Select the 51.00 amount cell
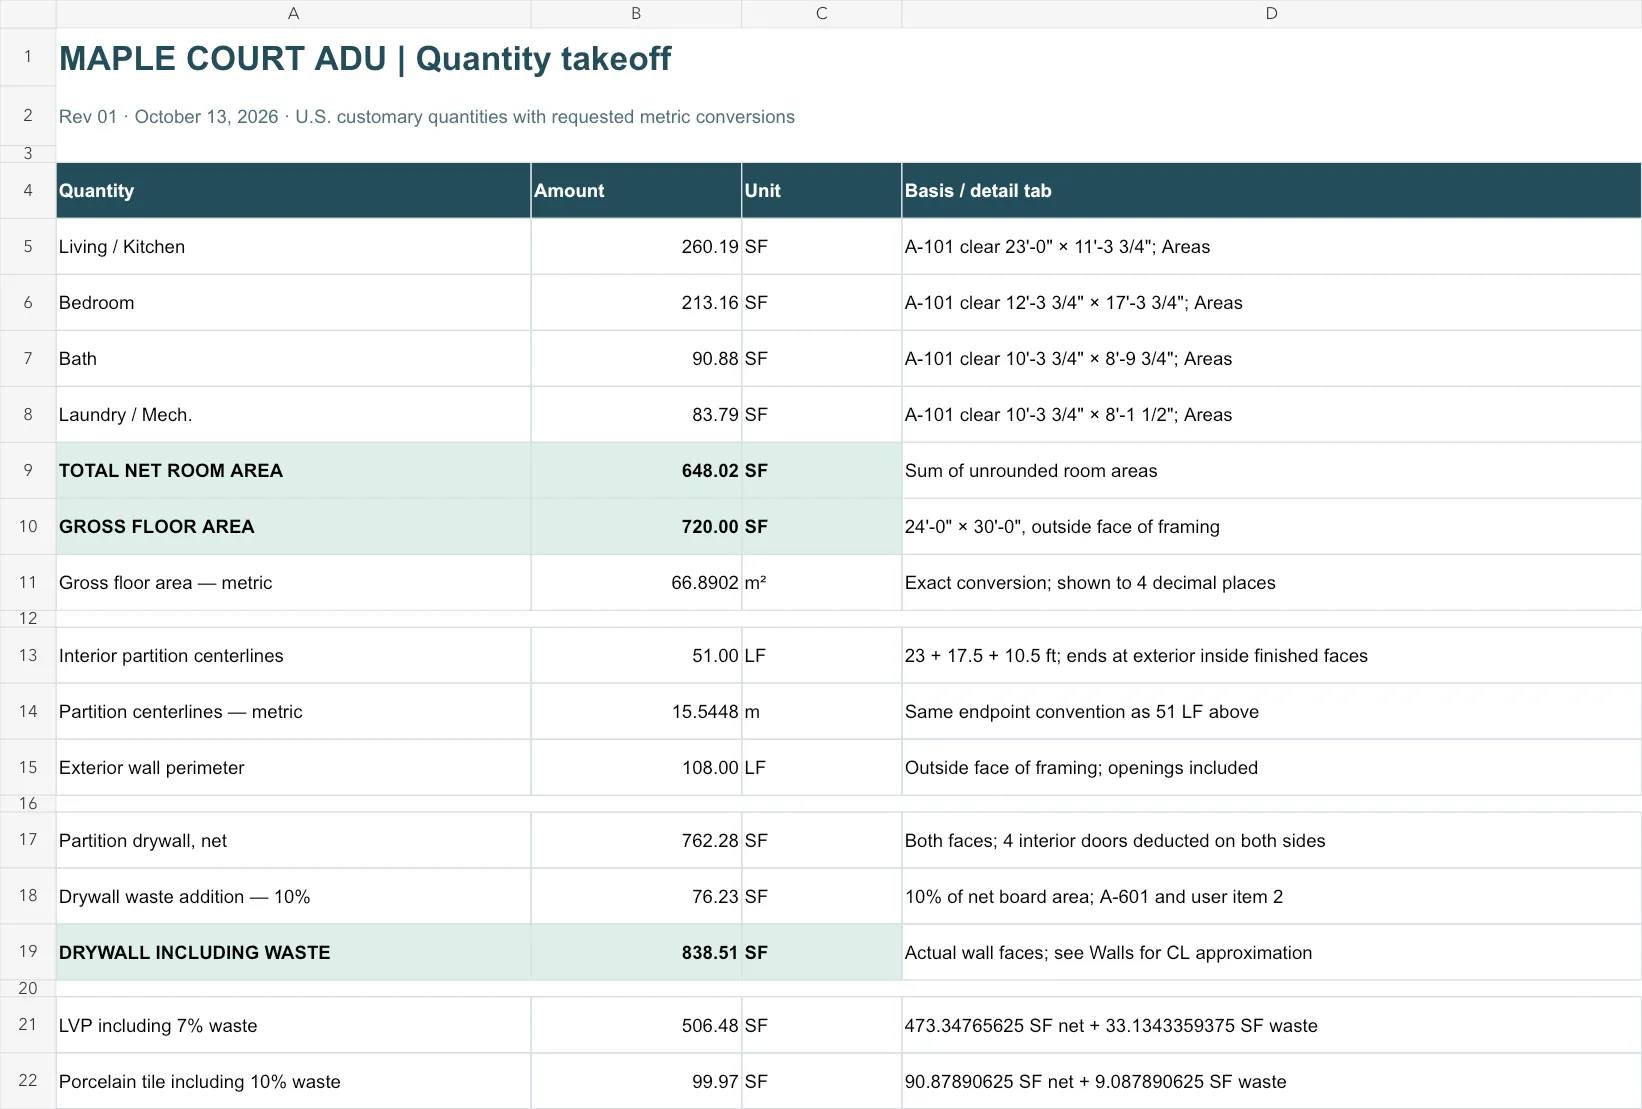This screenshot has height=1109, width=1642. coord(636,656)
